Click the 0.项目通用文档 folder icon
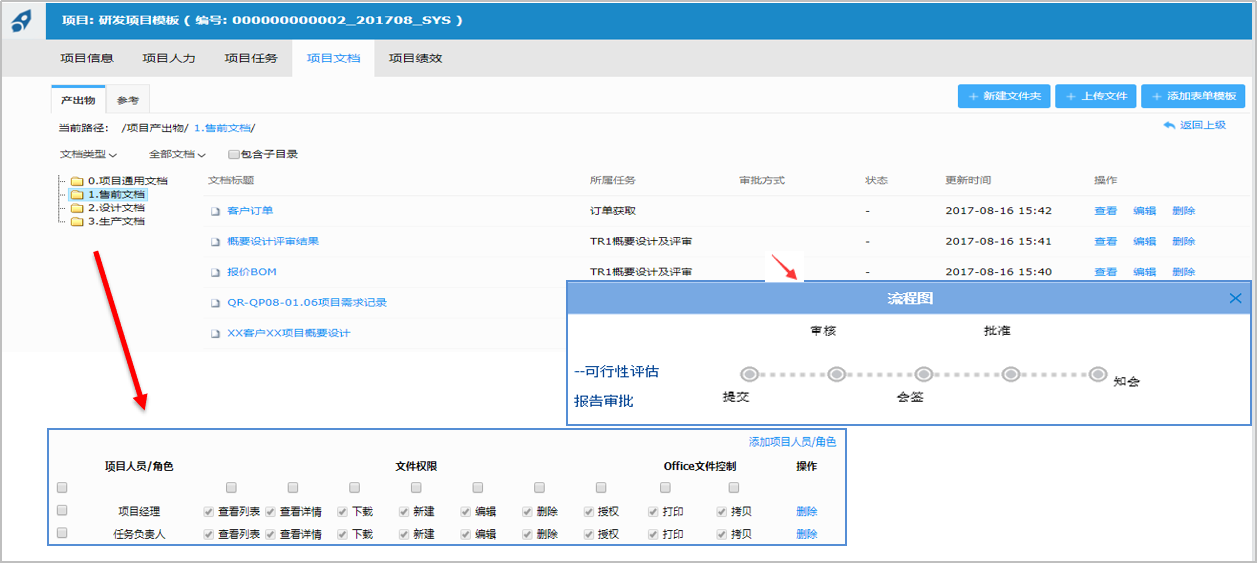The height and width of the screenshot is (564, 1257). click(77, 181)
